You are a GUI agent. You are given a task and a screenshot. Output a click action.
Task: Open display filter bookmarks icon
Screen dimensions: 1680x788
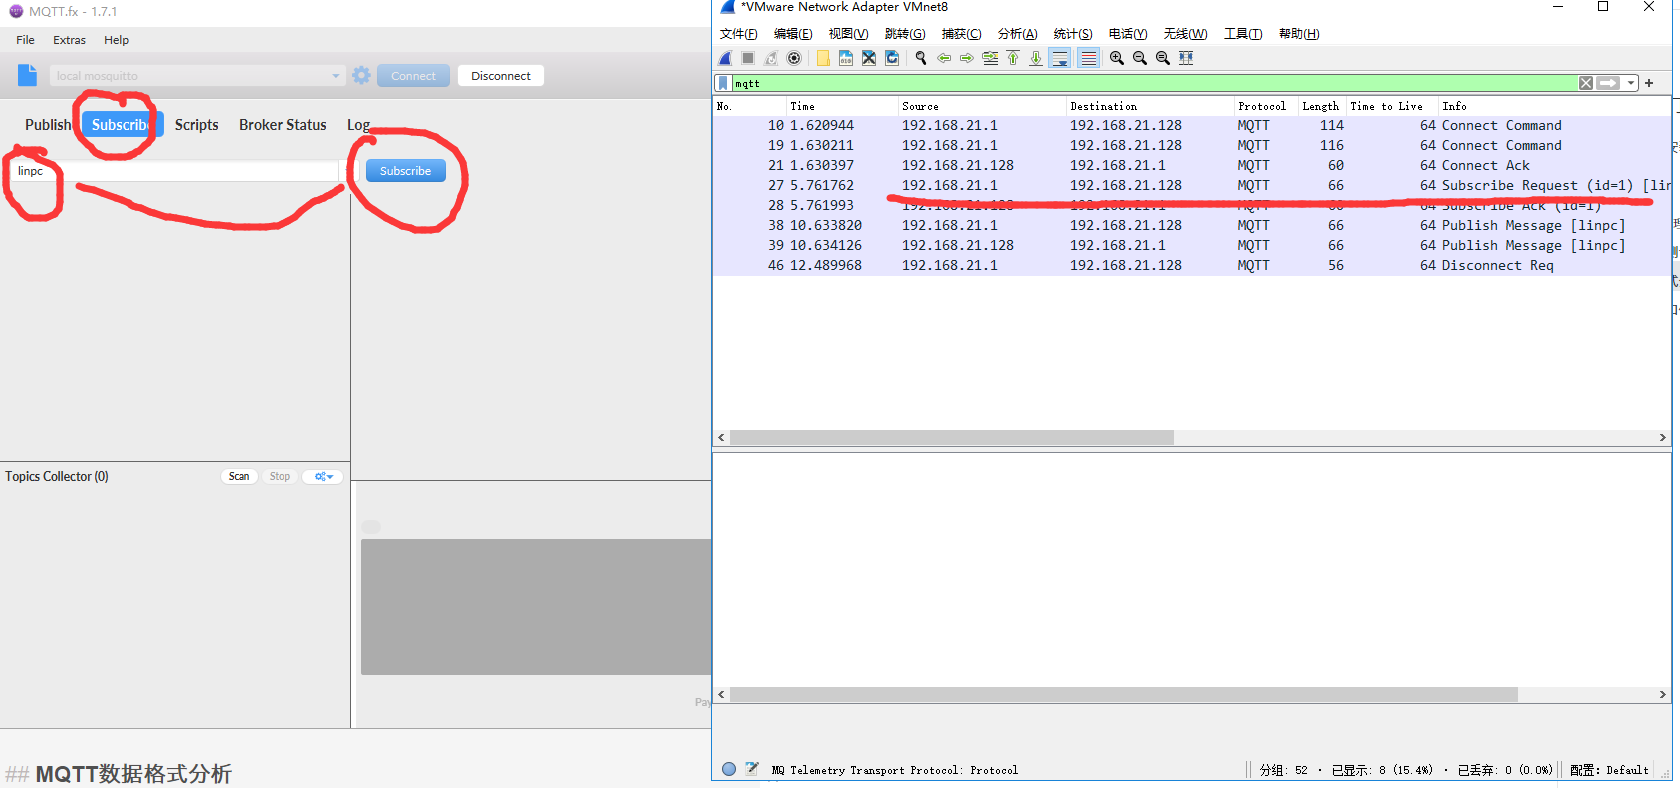click(x=723, y=83)
